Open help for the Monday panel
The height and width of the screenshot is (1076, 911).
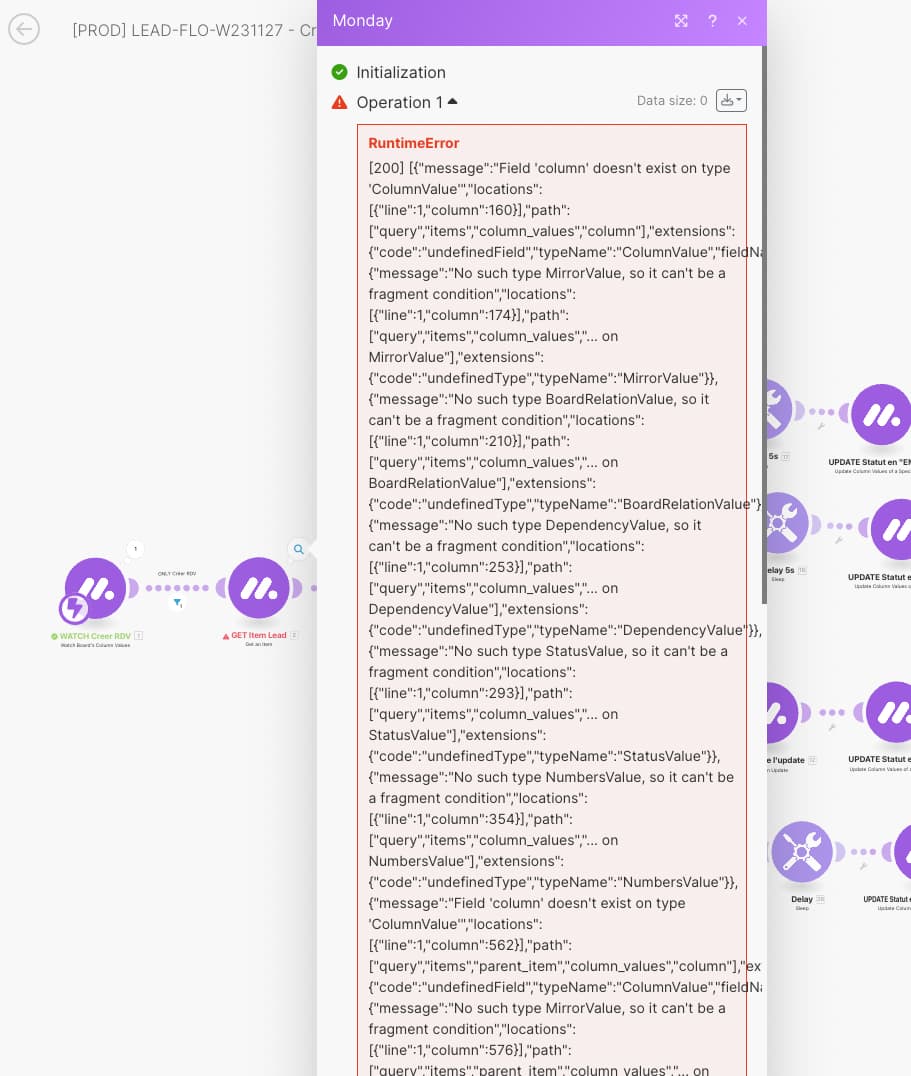712,21
